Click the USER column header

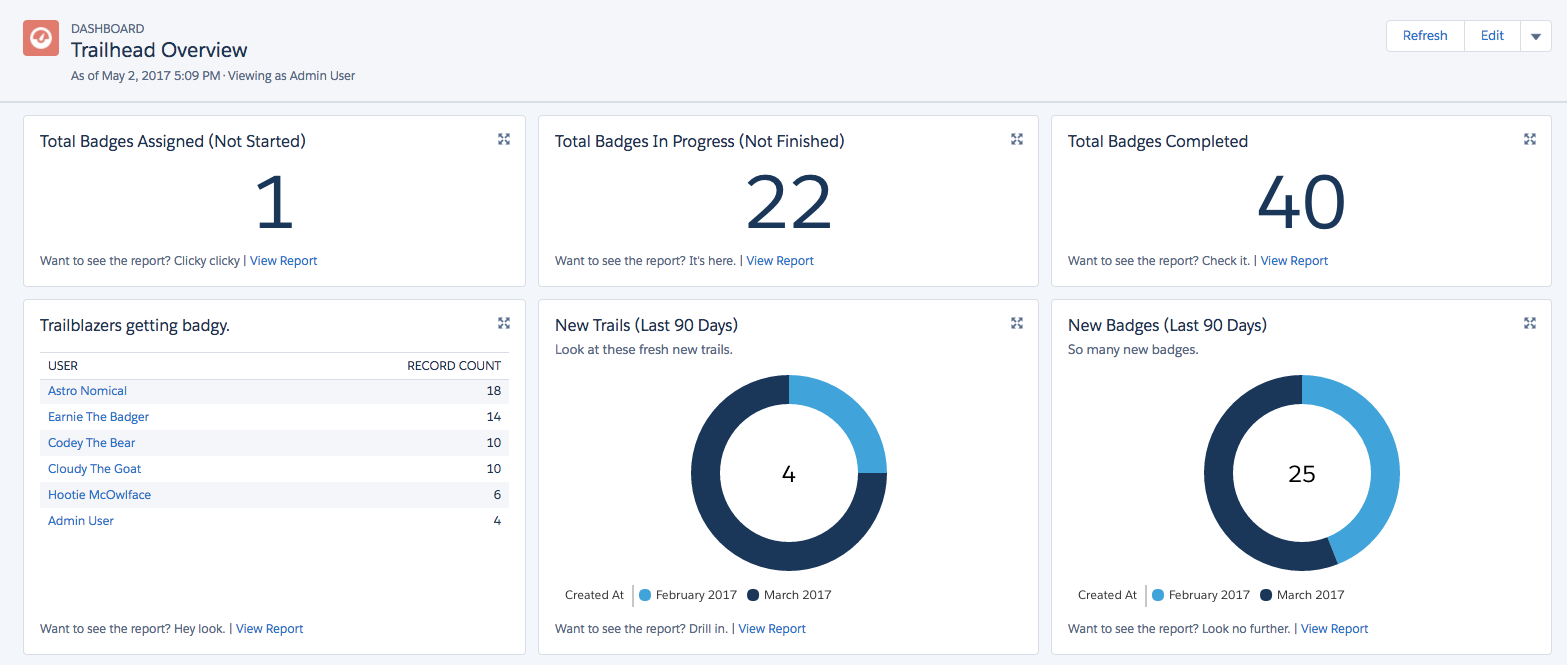tap(63, 366)
